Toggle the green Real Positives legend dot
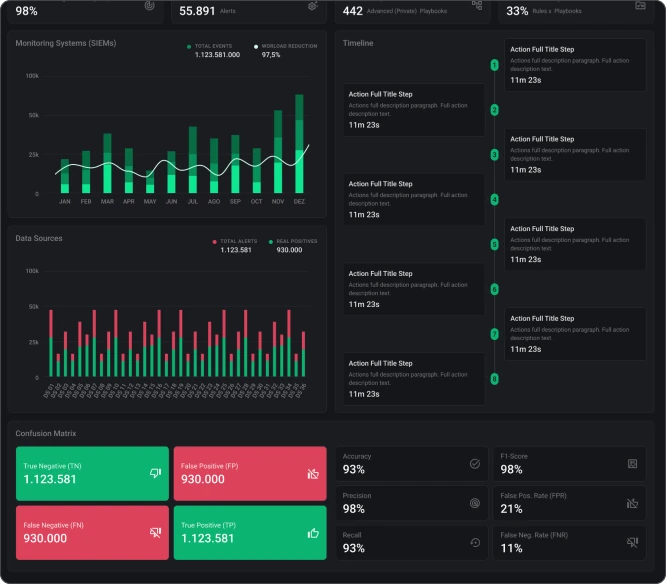Image resolution: width=666 pixels, height=584 pixels. [x=271, y=242]
